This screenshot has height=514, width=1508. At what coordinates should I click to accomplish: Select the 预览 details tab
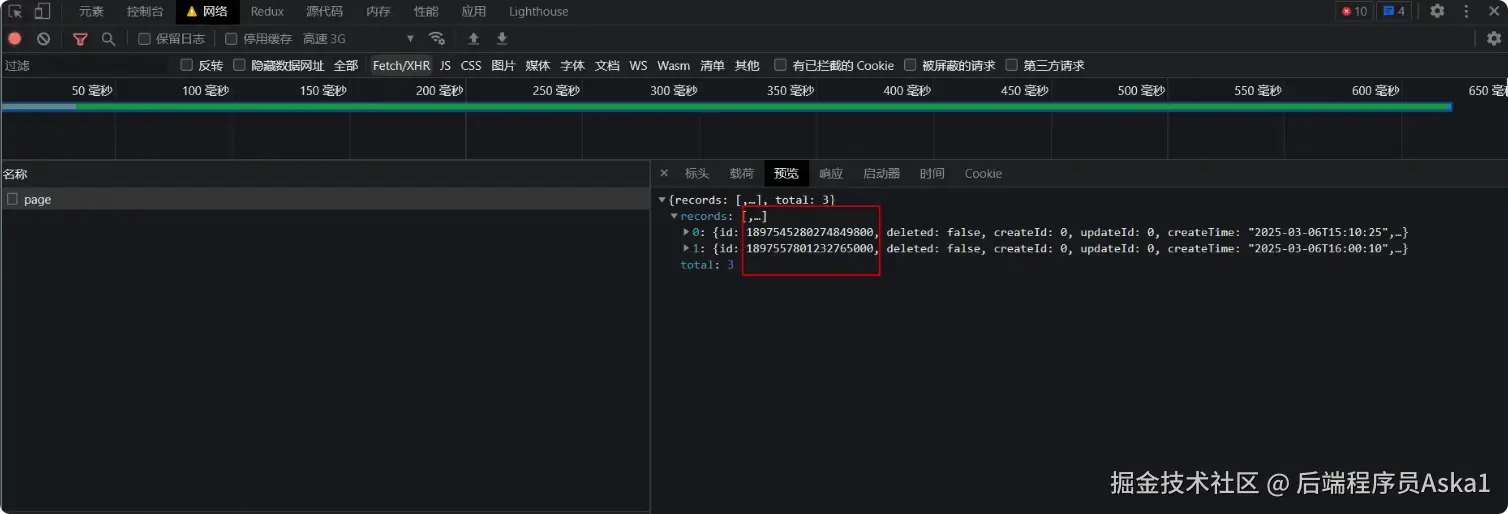(x=786, y=173)
